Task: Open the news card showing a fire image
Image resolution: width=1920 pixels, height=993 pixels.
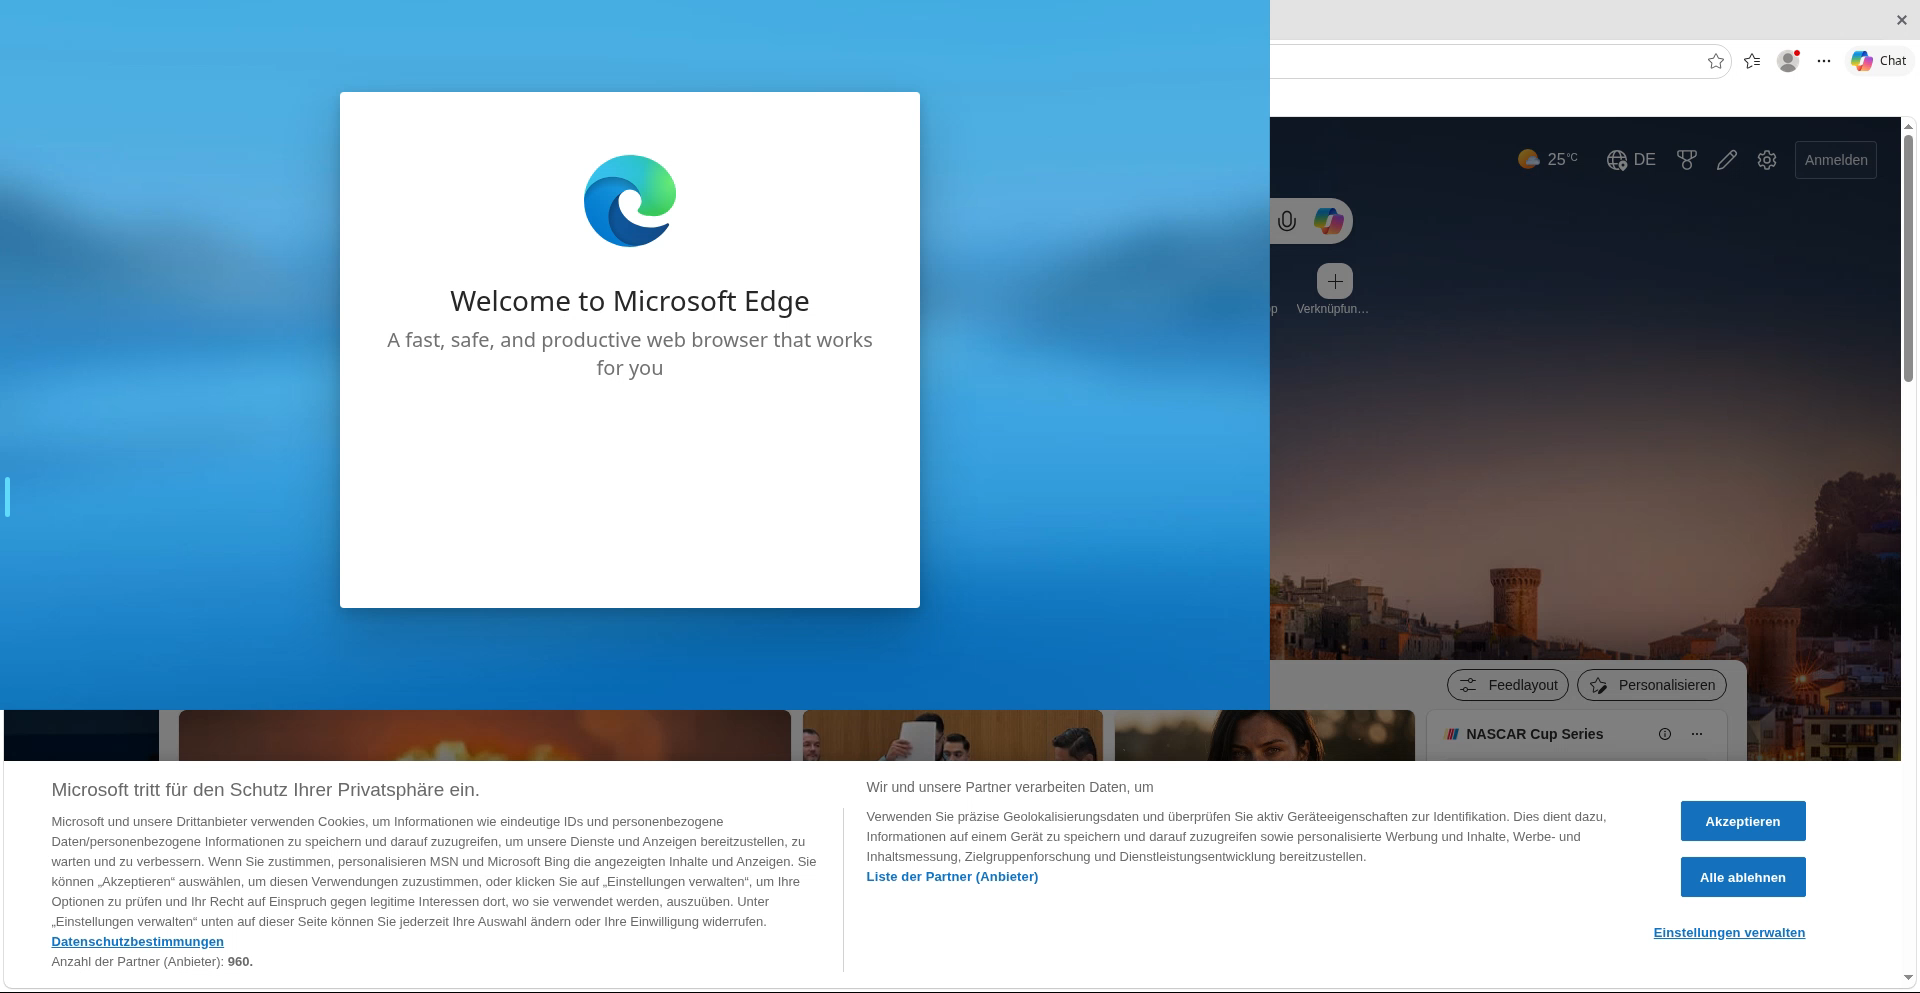Action: [x=485, y=735]
